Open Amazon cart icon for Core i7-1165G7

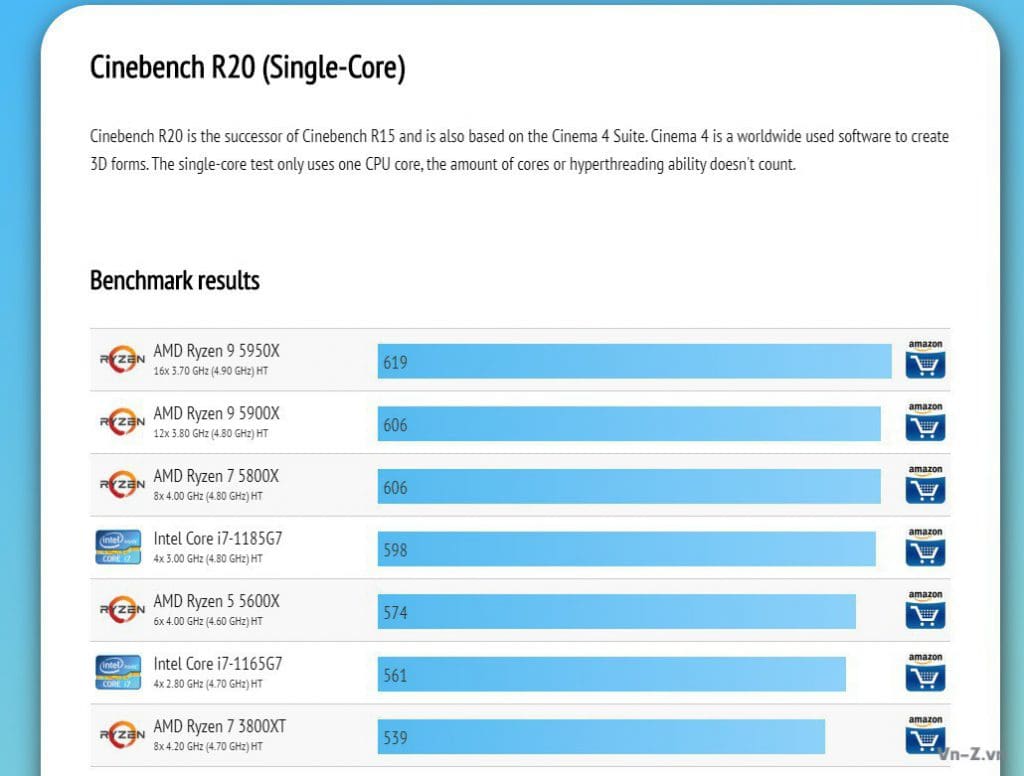925,673
